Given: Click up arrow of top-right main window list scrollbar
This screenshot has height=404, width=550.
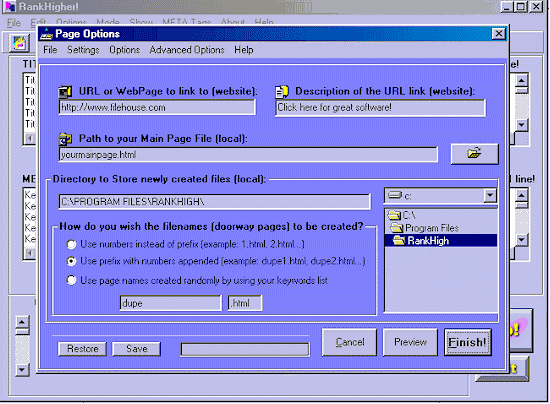Looking at the screenshot, I should (522, 81).
